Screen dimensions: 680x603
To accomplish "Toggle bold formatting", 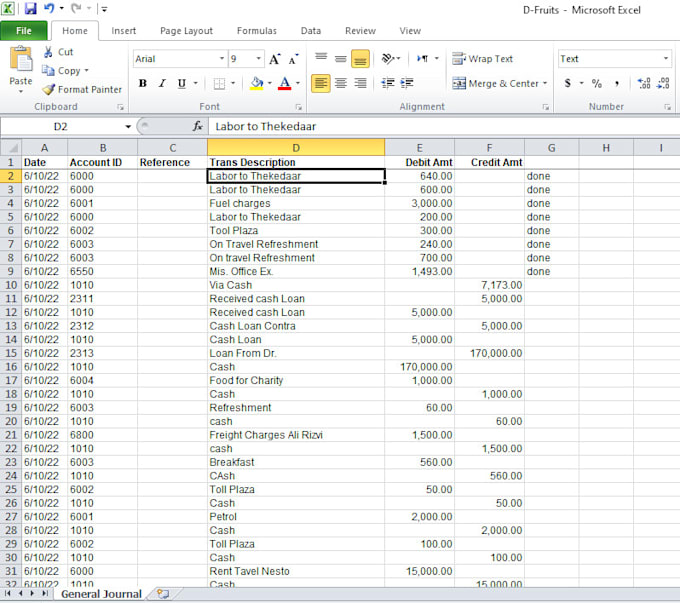I will coord(143,84).
